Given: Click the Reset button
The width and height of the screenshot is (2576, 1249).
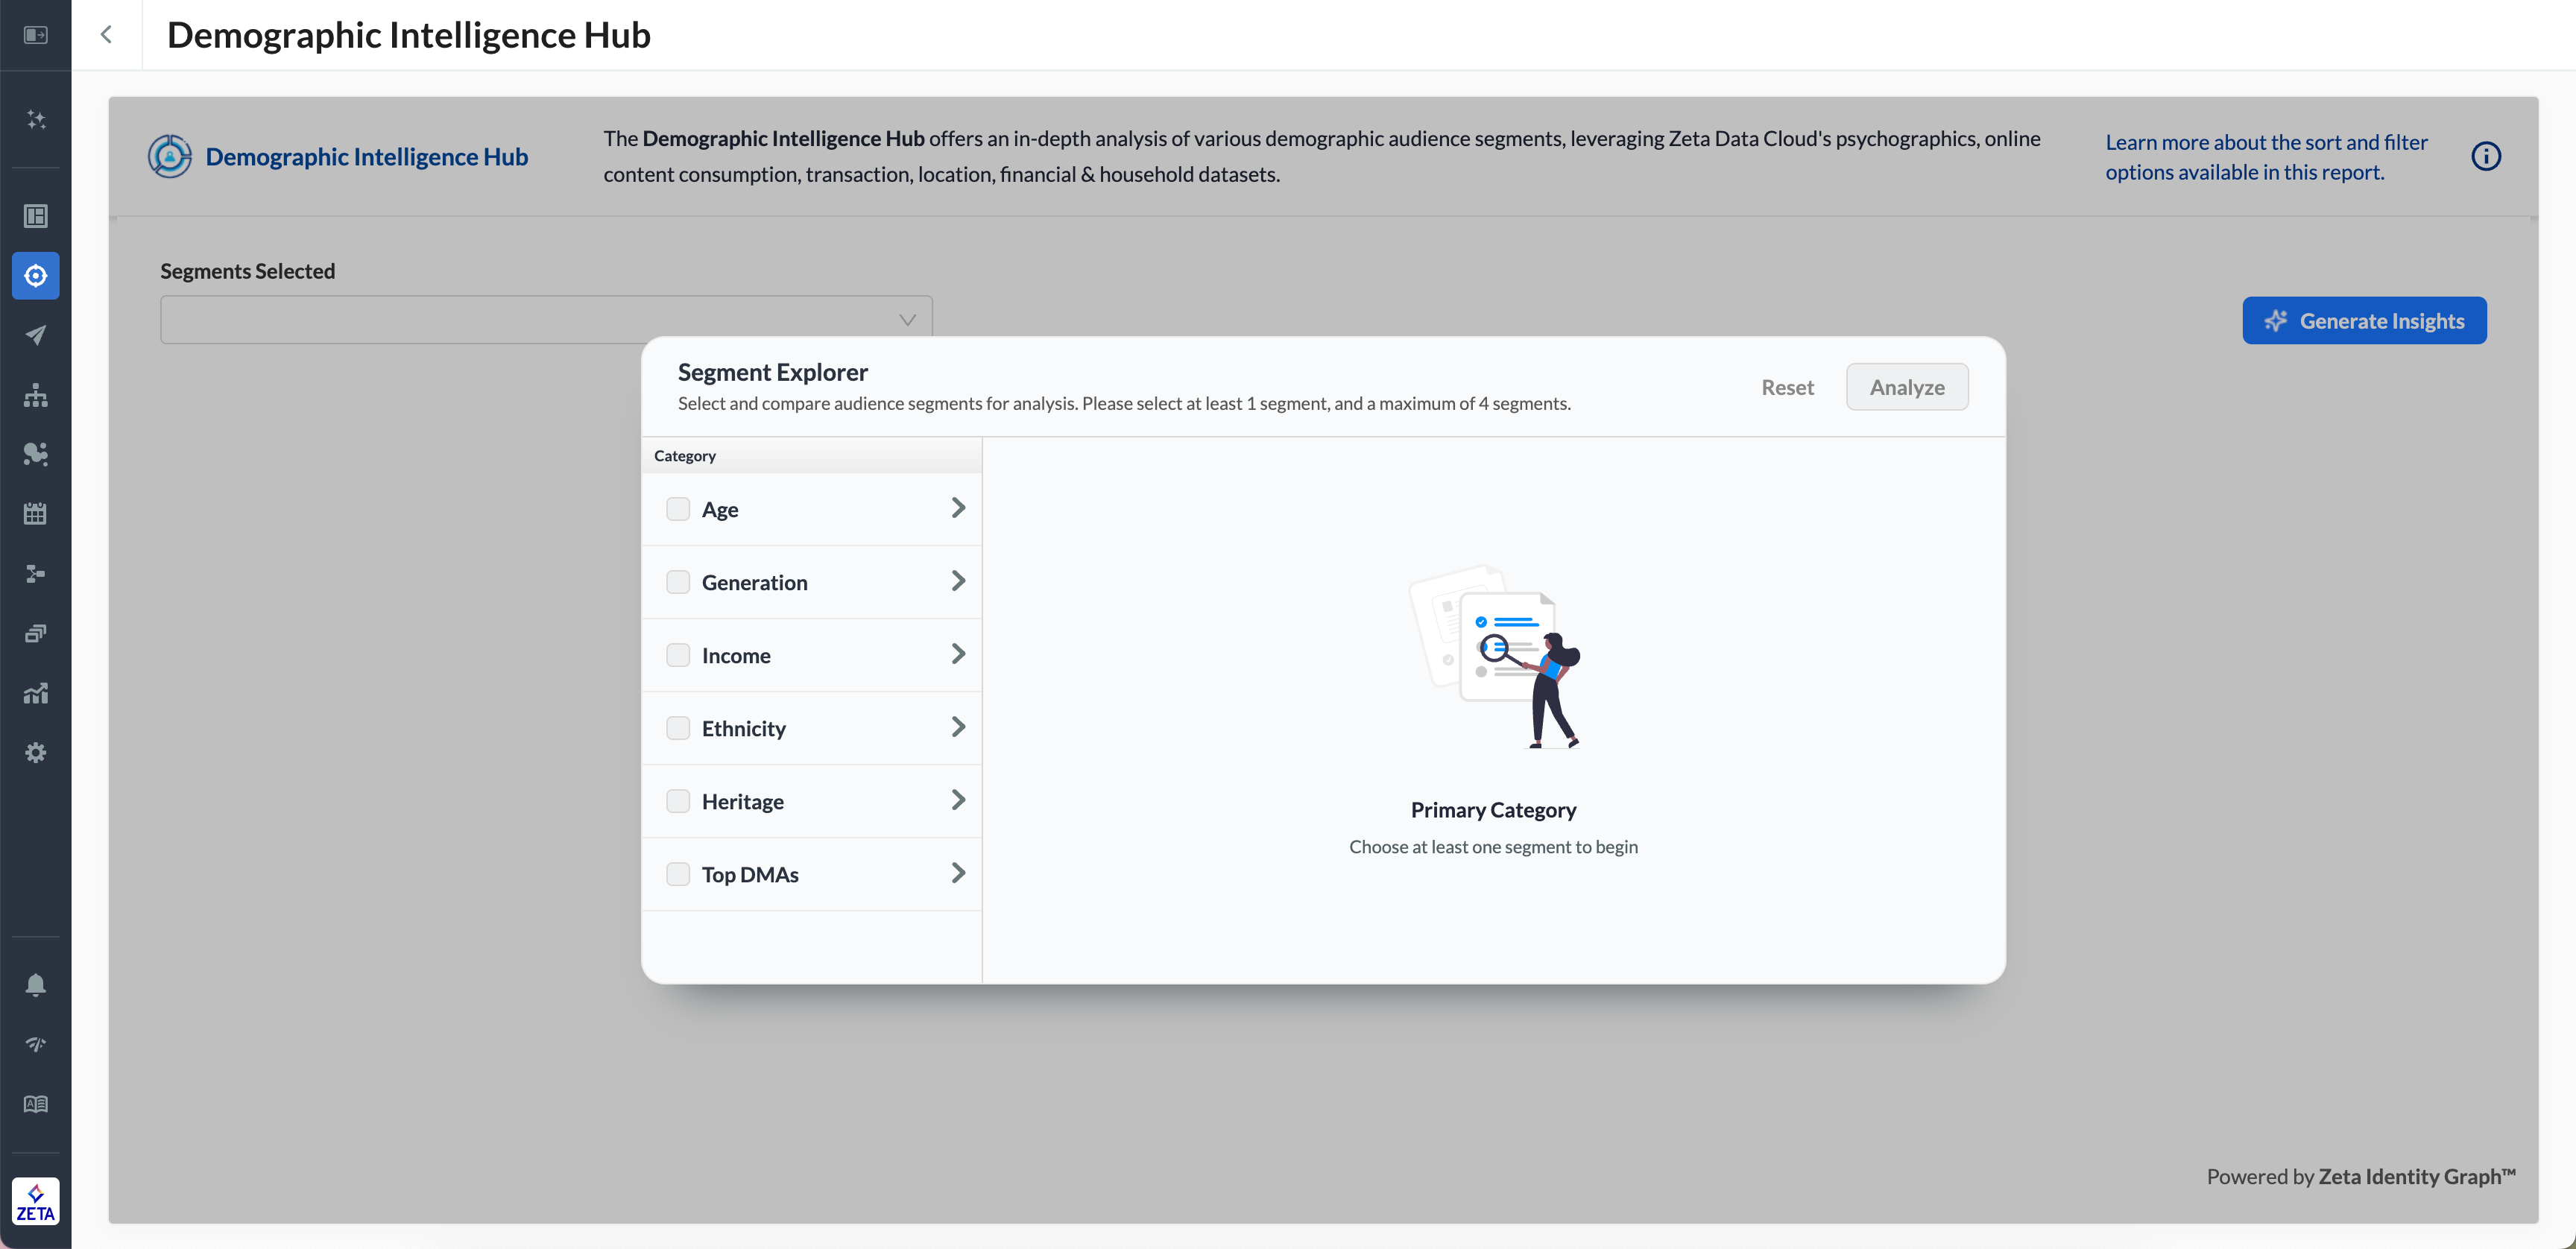Looking at the screenshot, I should pos(1787,387).
